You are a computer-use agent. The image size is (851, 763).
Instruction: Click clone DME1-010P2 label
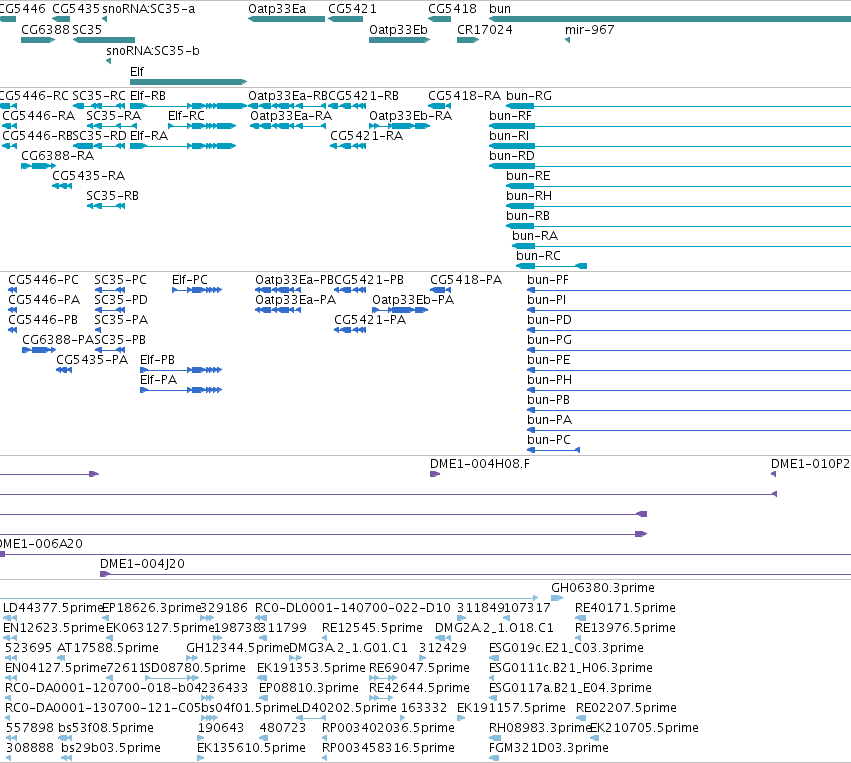click(x=810, y=464)
